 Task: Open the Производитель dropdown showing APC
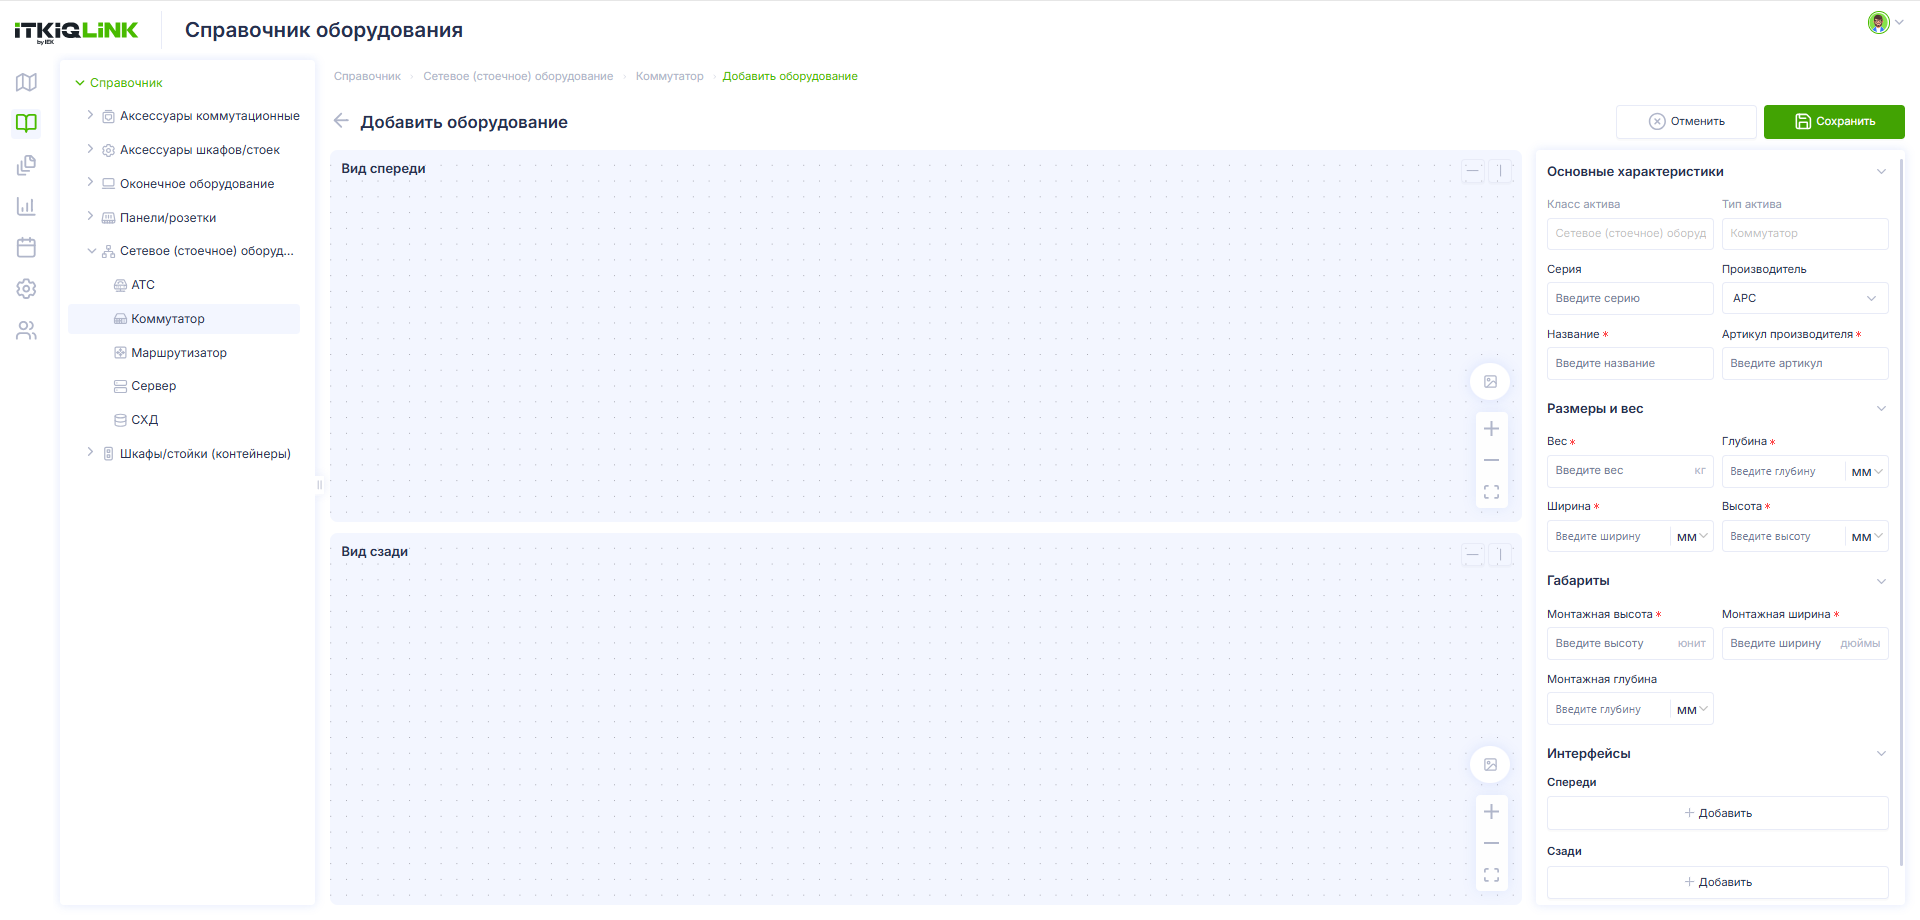coord(1804,298)
